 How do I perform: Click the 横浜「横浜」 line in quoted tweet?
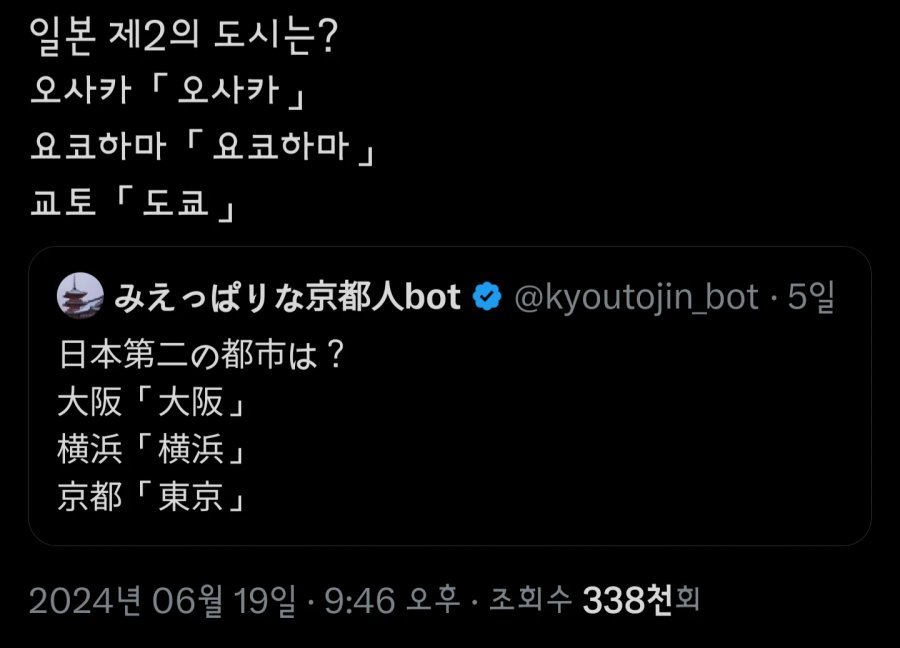tap(152, 451)
